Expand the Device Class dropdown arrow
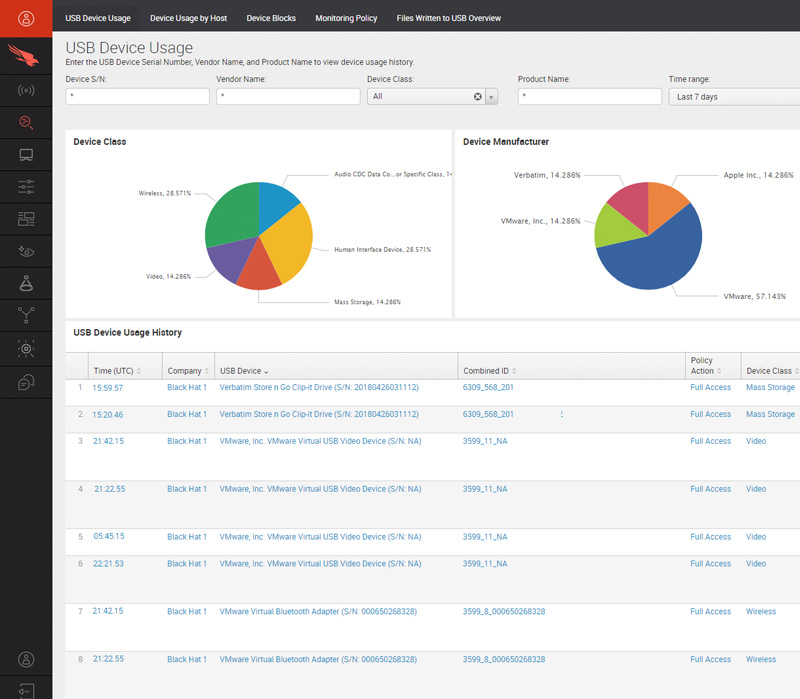 tap(491, 97)
